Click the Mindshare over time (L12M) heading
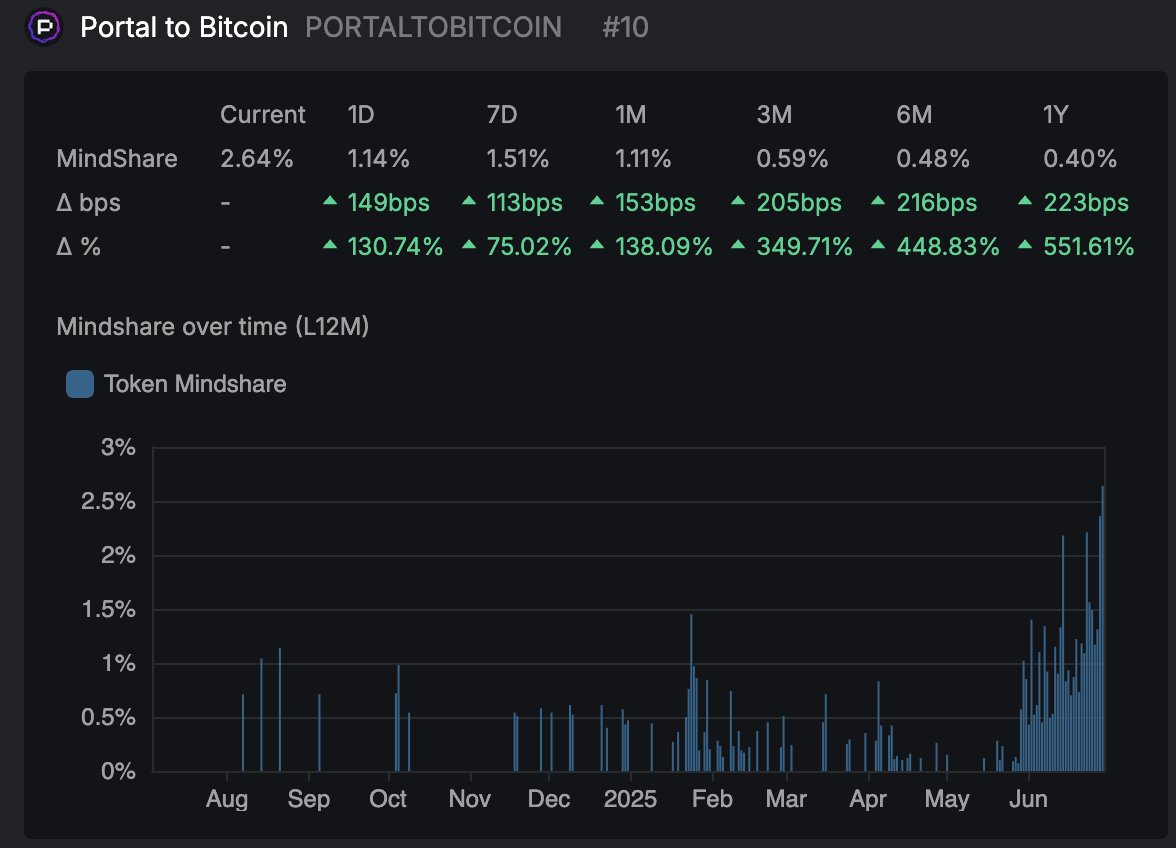 tap(212, 326)
